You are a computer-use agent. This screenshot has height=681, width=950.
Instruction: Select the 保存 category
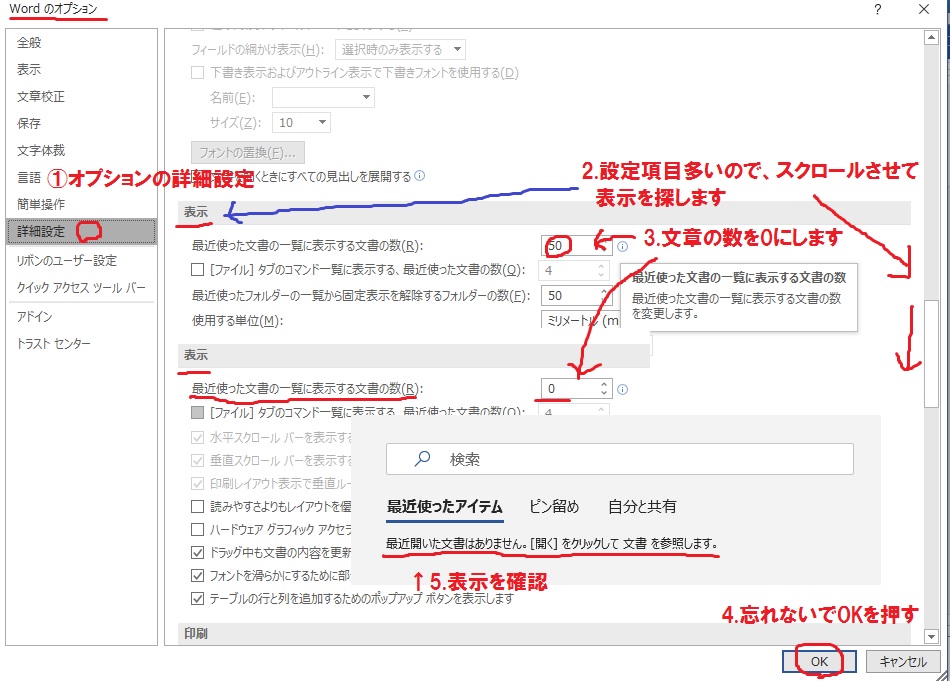[x=29, y=124]
